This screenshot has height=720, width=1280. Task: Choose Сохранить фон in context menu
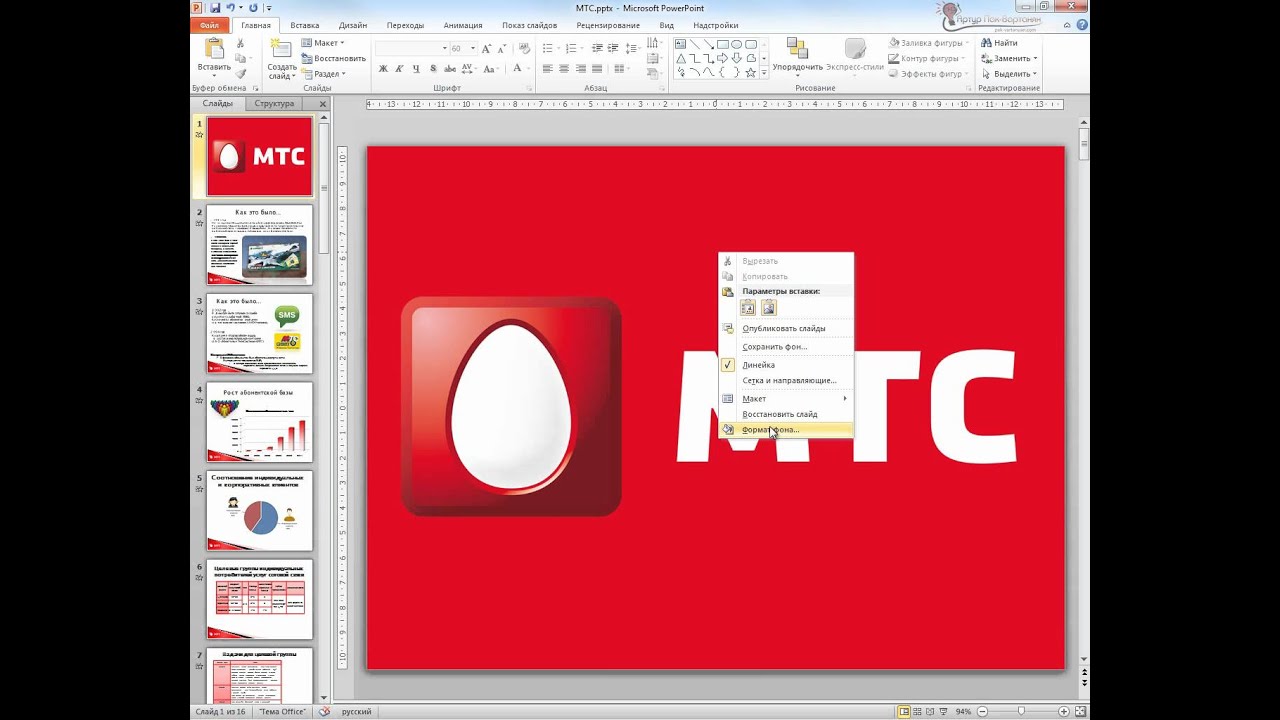click(786, 346)
